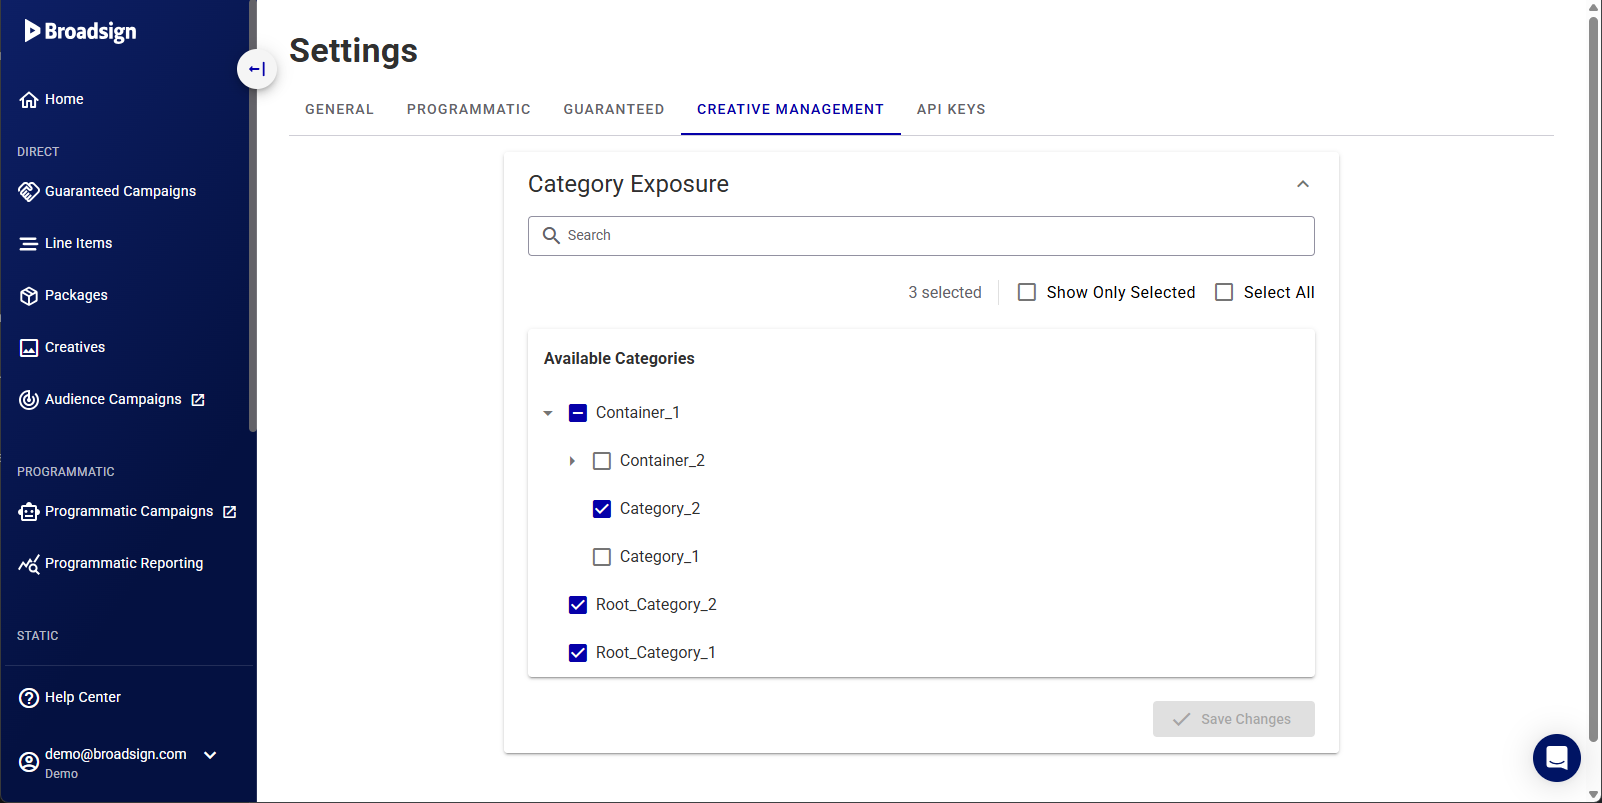Screen dimensions: 1602x803
Task: Check the Container_2 checkbox
Action: pos(602,461)
